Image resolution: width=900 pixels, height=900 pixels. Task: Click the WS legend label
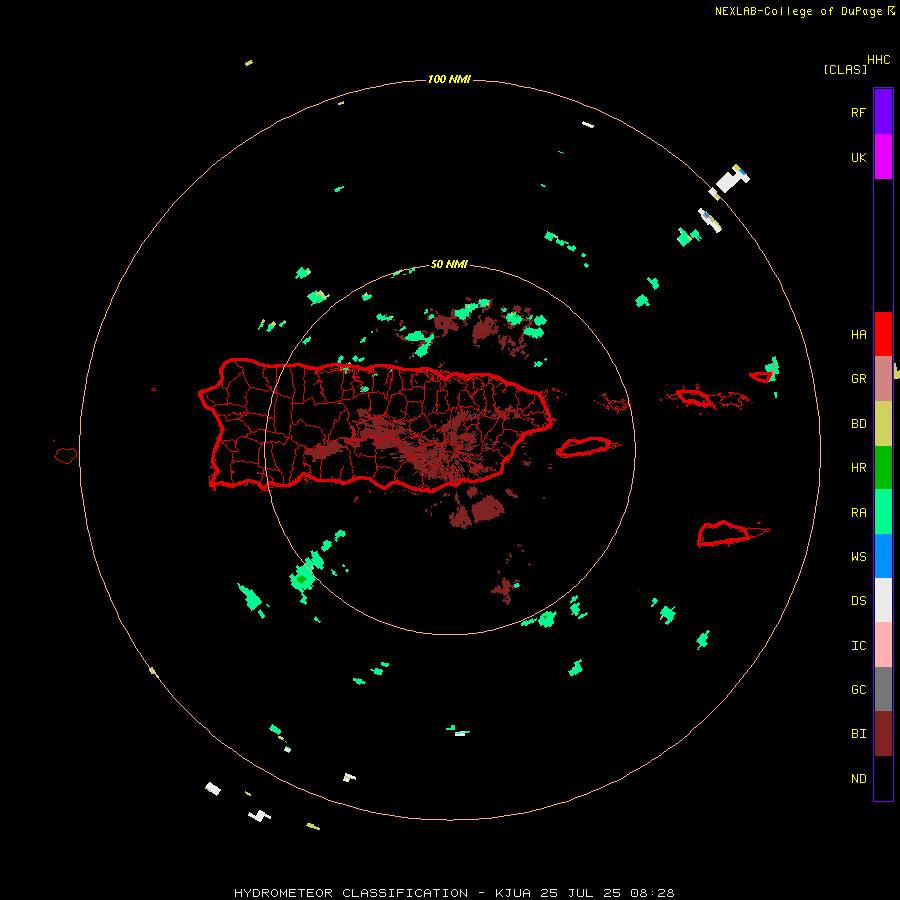(858, 556)
